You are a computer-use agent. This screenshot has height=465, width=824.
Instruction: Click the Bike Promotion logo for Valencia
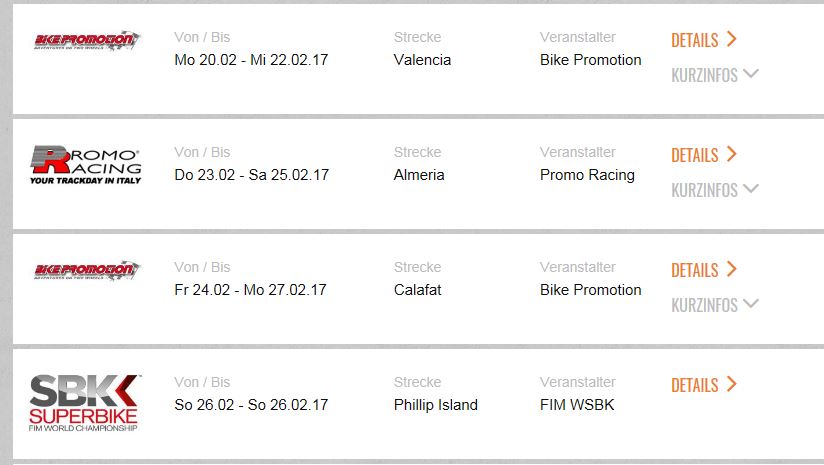pos(87,41)
